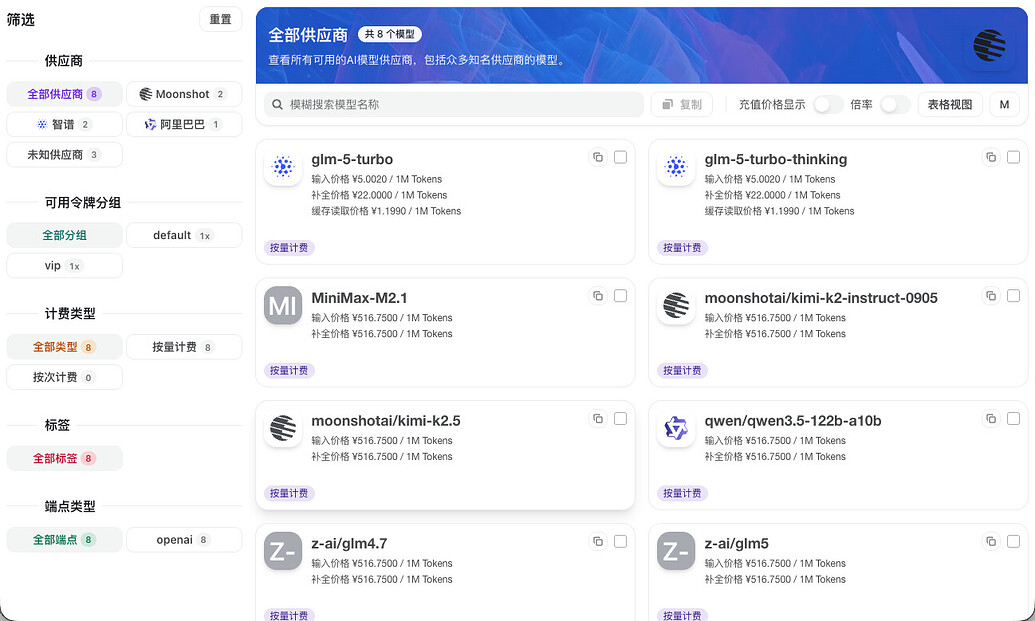Select 全部类型 billing filter
Viewport: 1035px width, 621px height.
(64, 346)
